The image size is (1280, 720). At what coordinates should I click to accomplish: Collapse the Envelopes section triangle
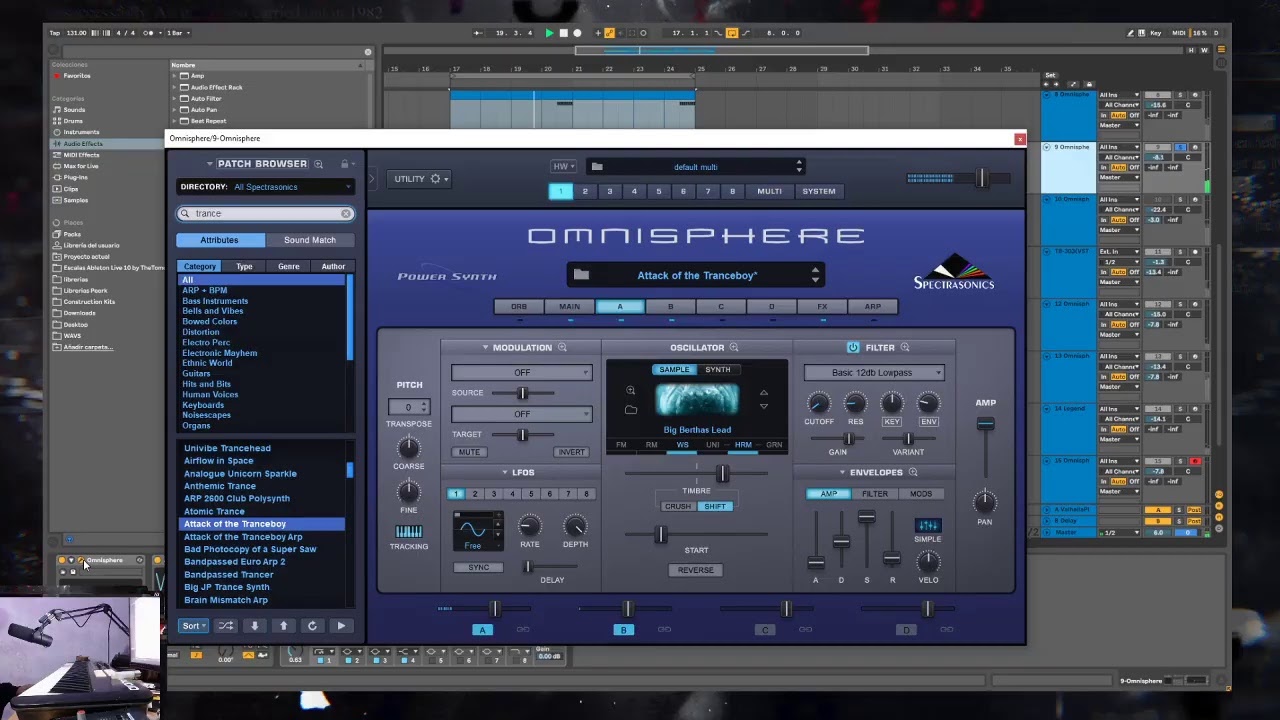click(842, 472)
